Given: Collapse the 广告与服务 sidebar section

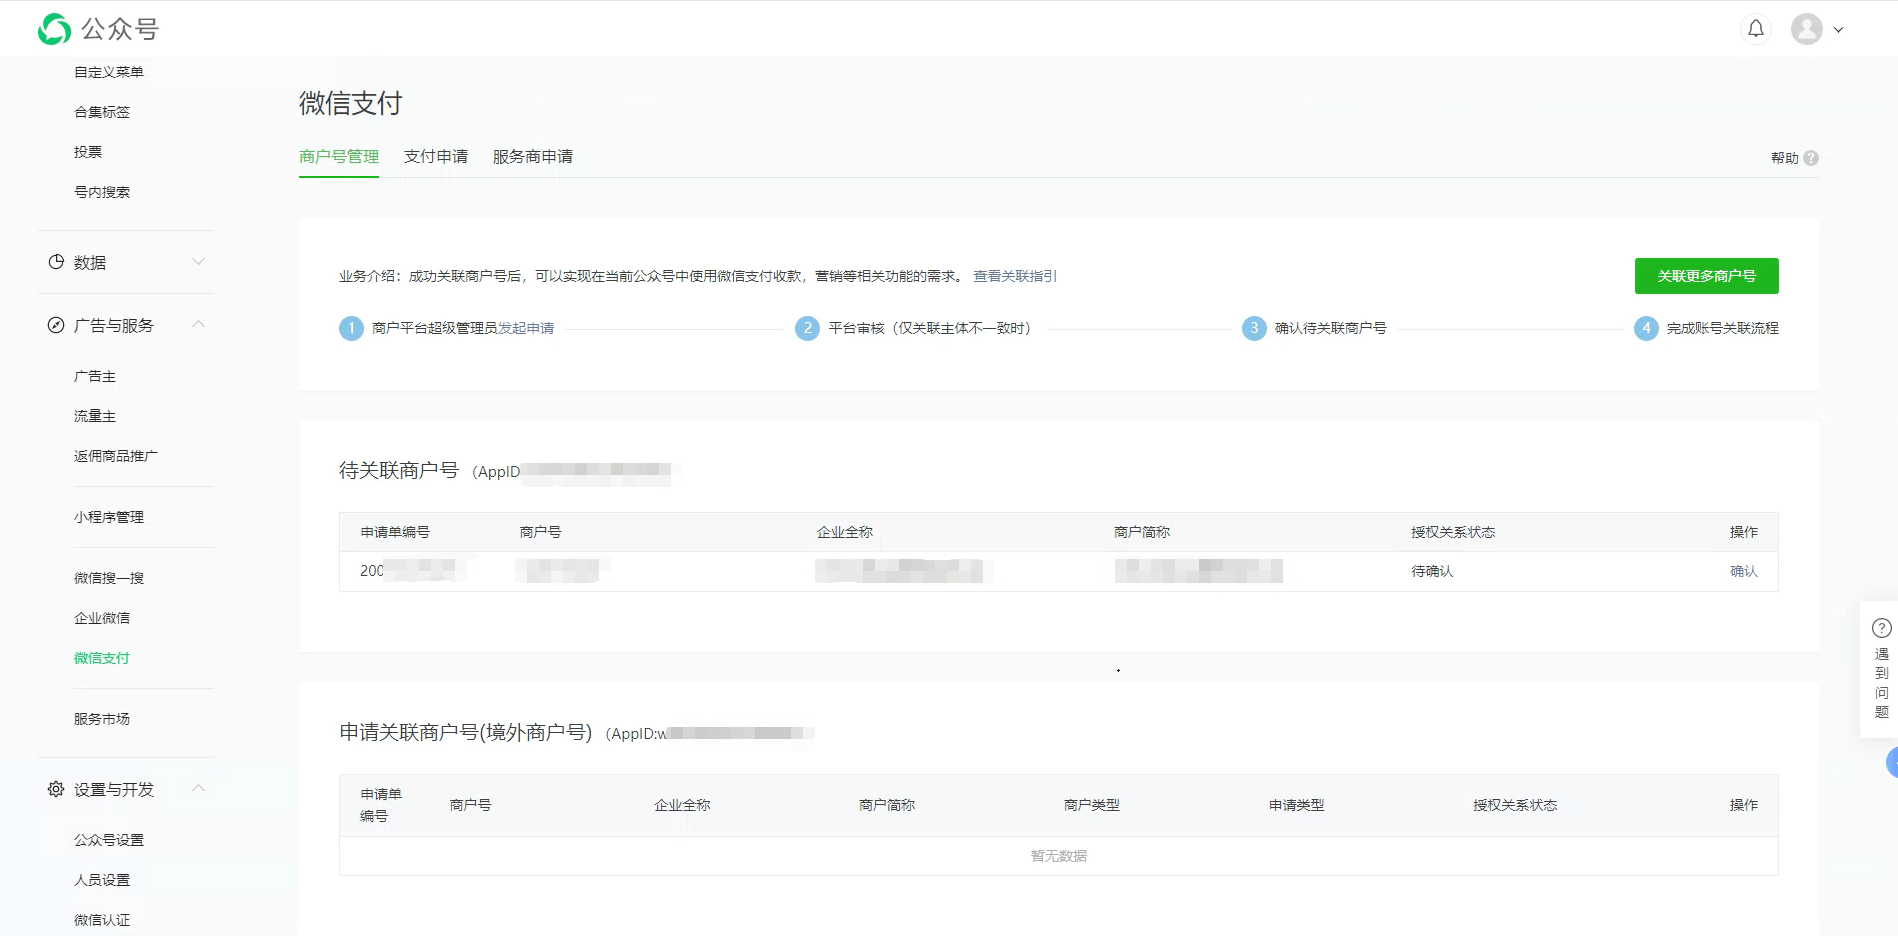Looking at the screenshot, I should point(198,325).
